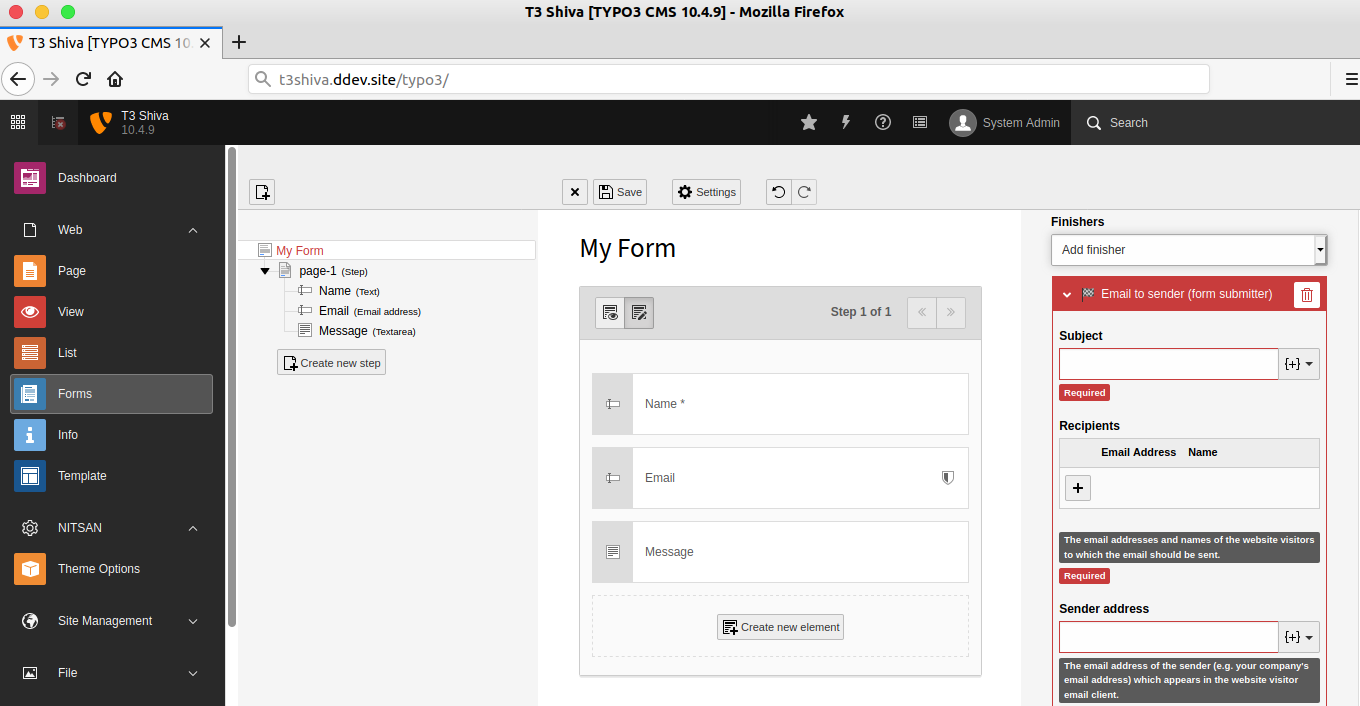Screen dimensions: 1360x706
Task: Create a new form via the toolbar icon
Action: click(x=262, y=191)
